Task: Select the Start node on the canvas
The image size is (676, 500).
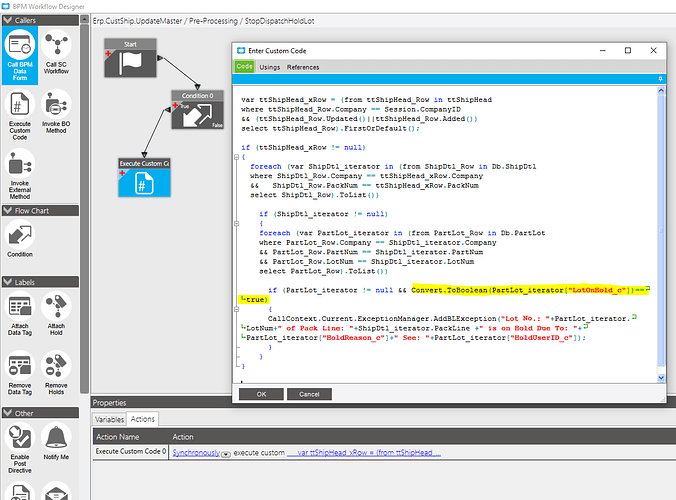Action: click(x=130, y=58)
